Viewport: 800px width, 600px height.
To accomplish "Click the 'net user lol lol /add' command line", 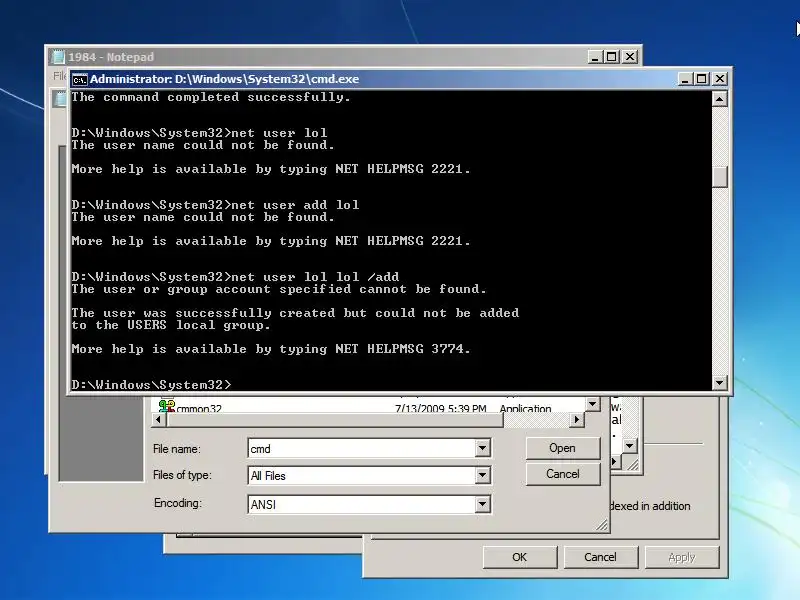I will click(x=235, y=277).
